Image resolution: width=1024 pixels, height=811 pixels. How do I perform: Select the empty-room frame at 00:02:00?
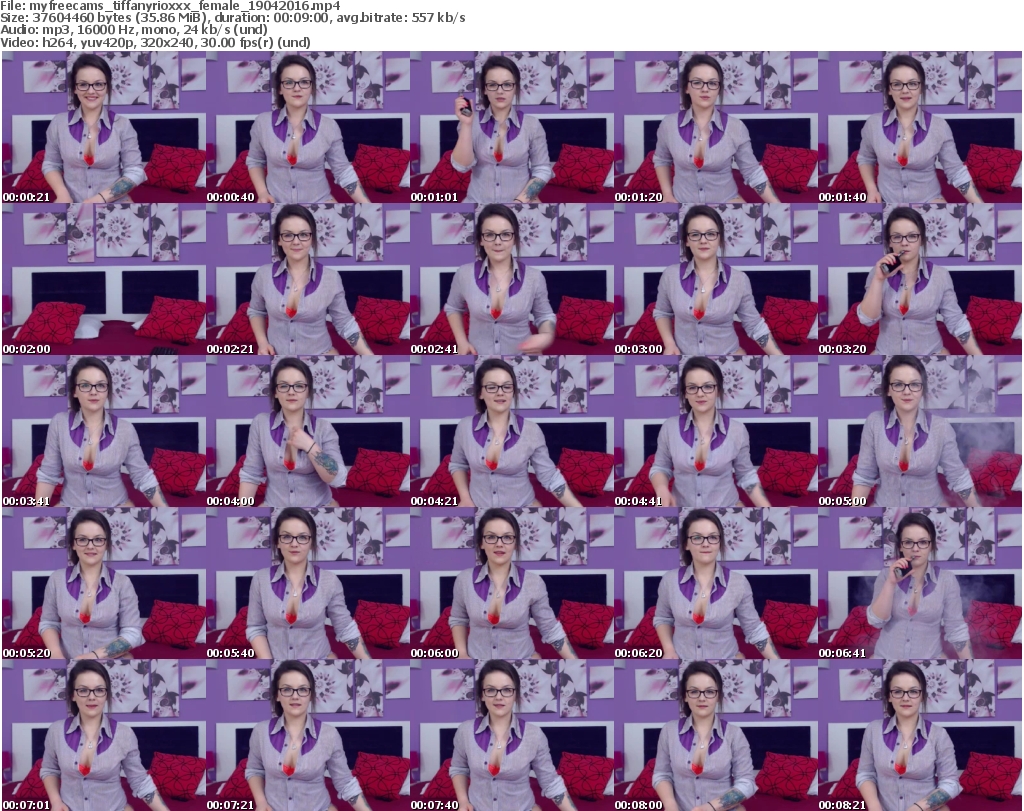[x=104, y=279]
